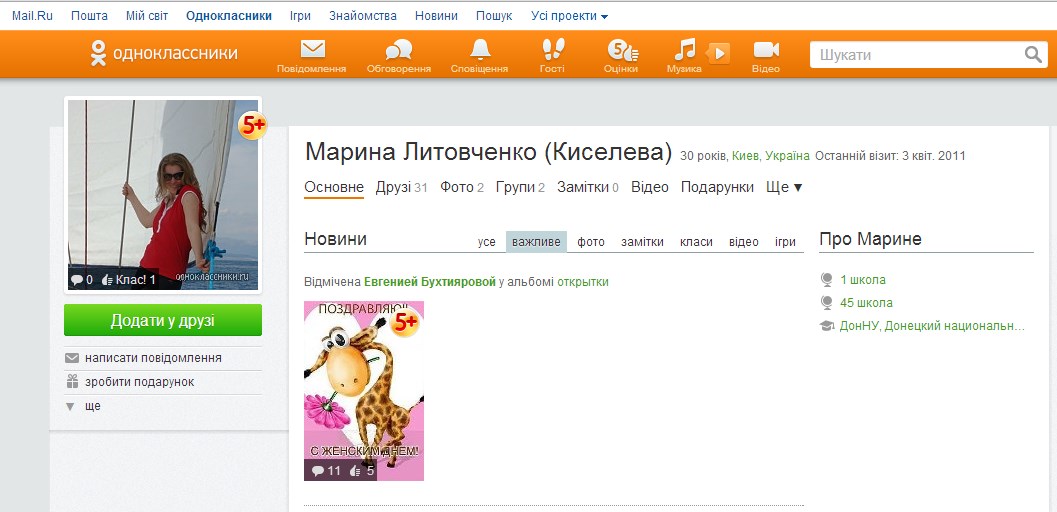Open Пошта in top bar
Viewport: 1057px width, 512px height.
[89, 15]
